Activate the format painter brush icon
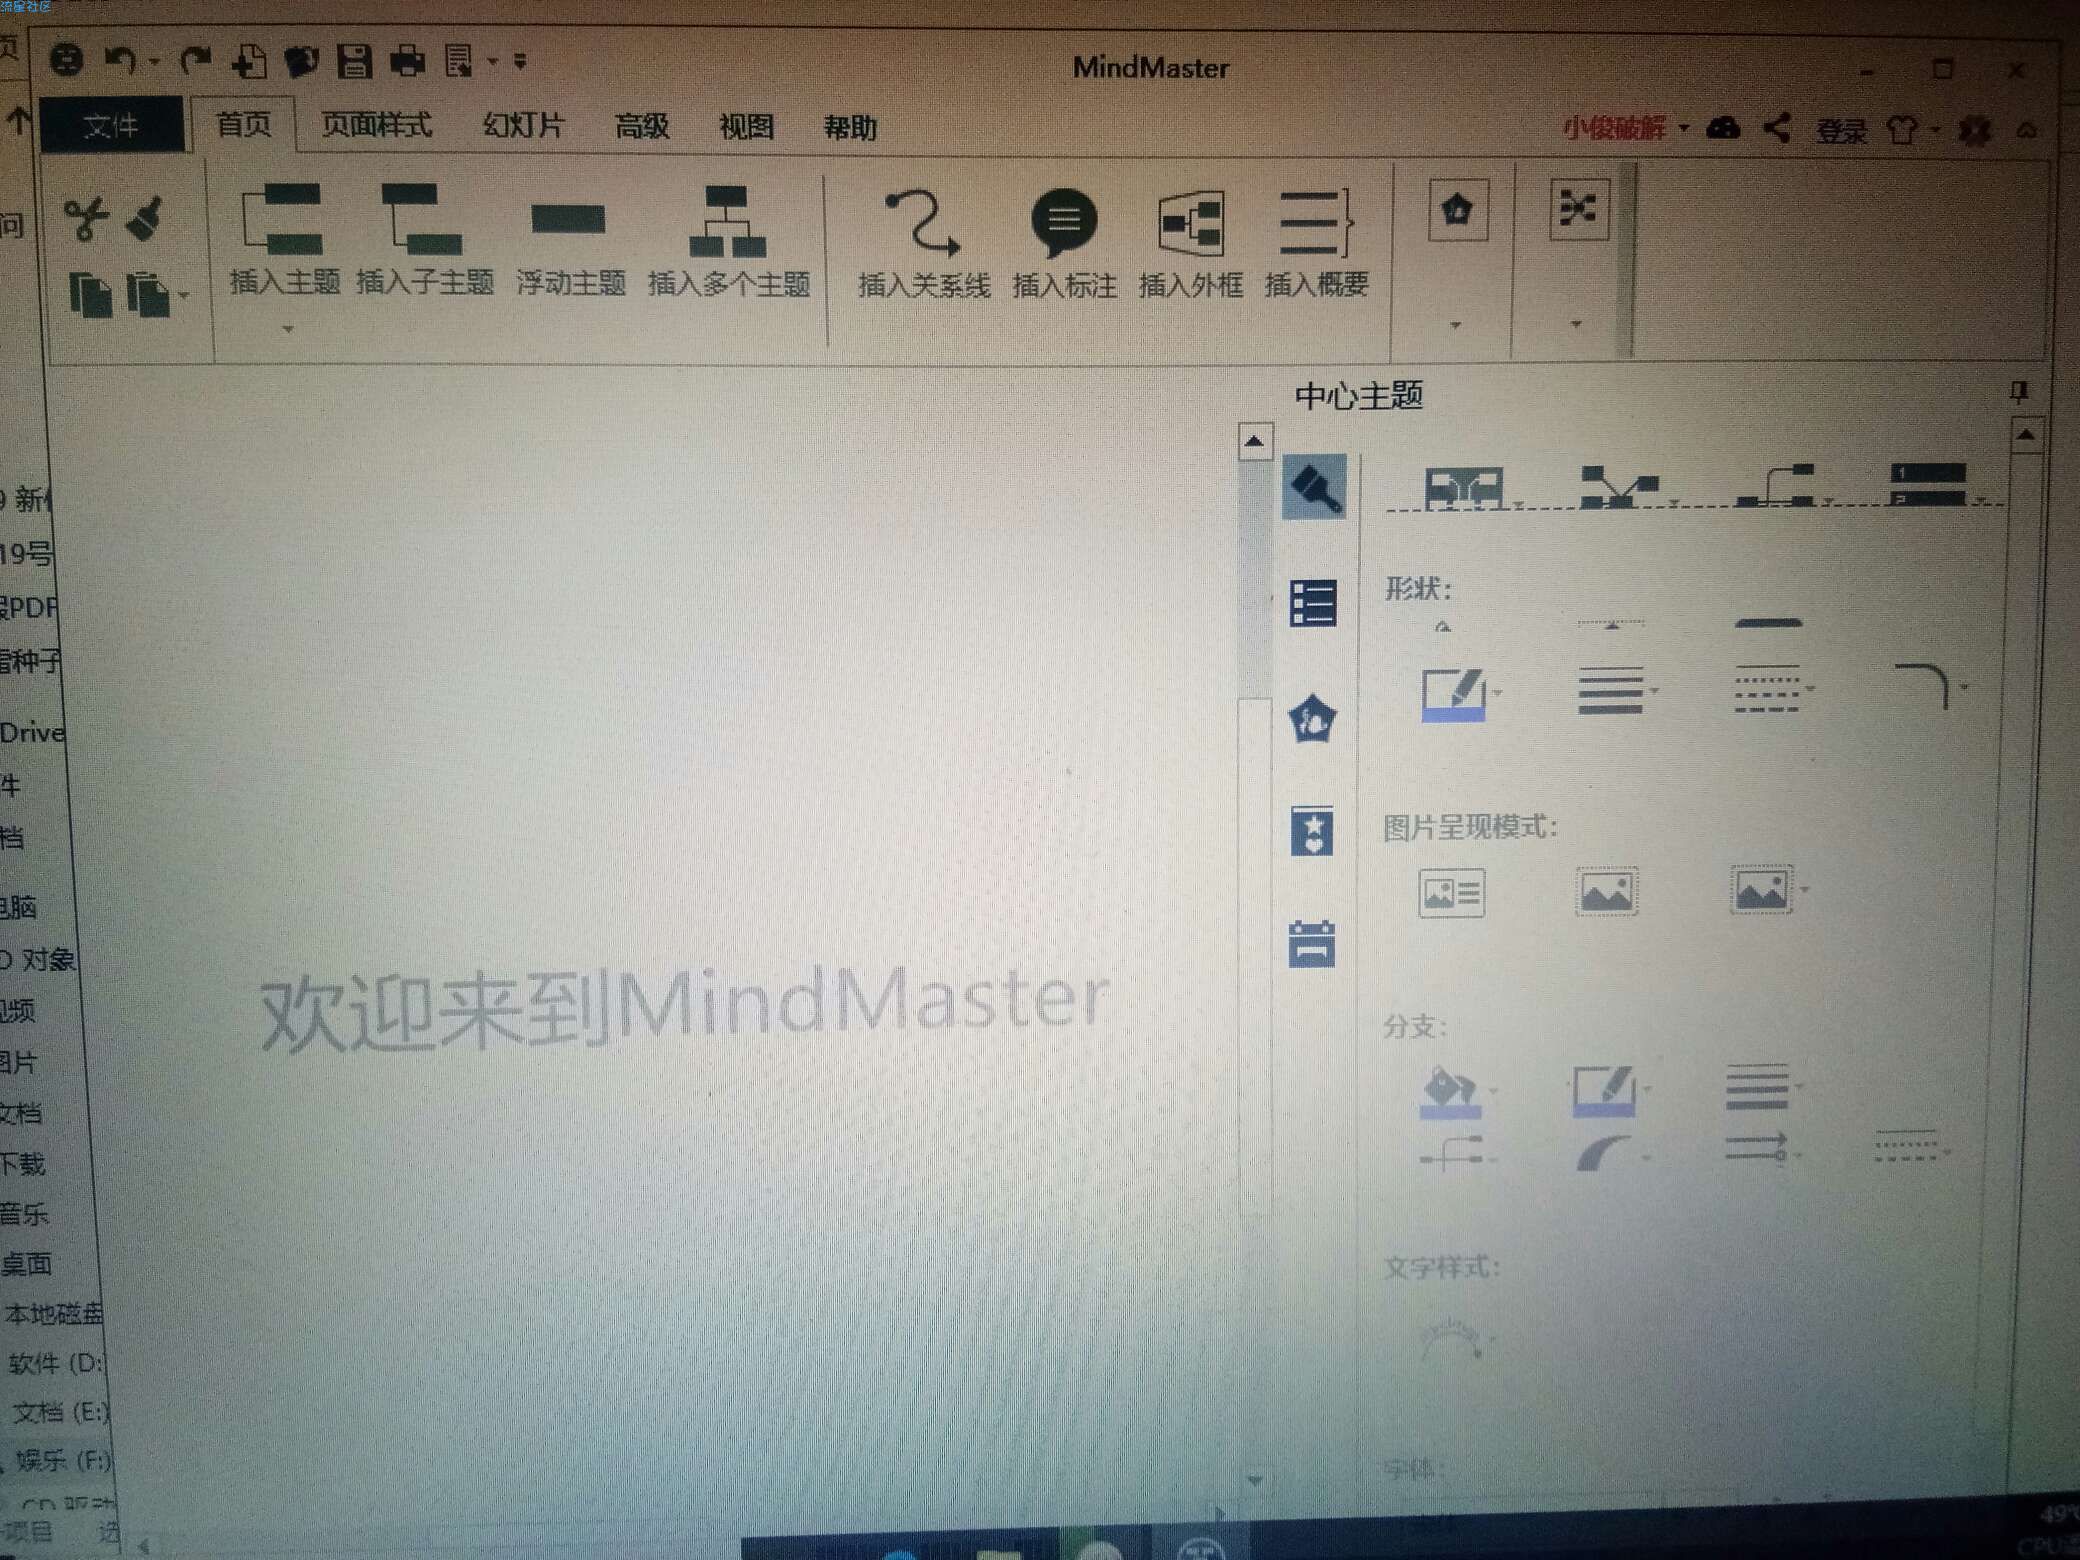The width and height of the screenshot is (2080, 1560). pos(146,218)
